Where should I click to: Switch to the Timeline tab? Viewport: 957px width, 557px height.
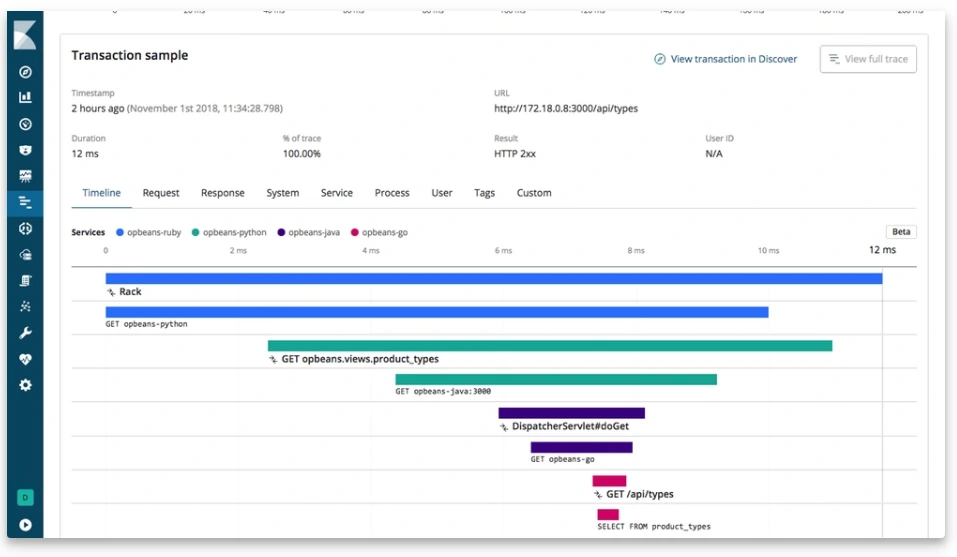[101, 193]
